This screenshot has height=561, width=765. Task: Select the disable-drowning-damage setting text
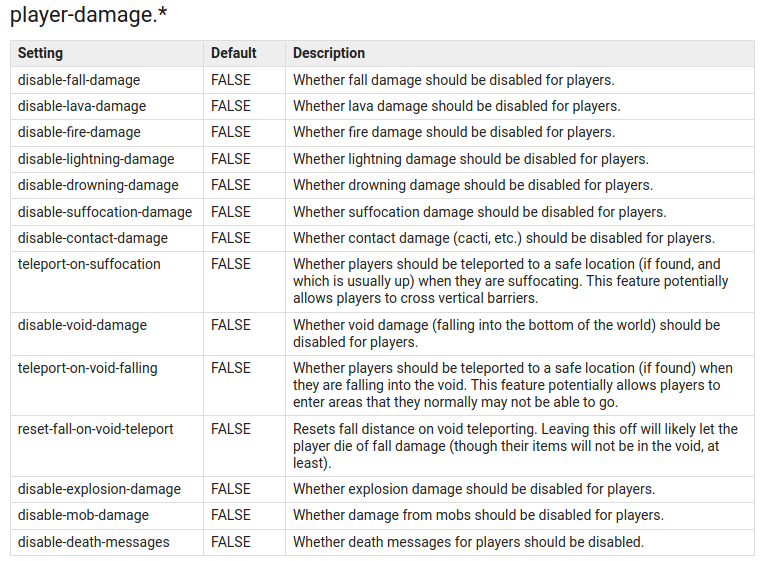pyautogui.click(x=98, y=185)
